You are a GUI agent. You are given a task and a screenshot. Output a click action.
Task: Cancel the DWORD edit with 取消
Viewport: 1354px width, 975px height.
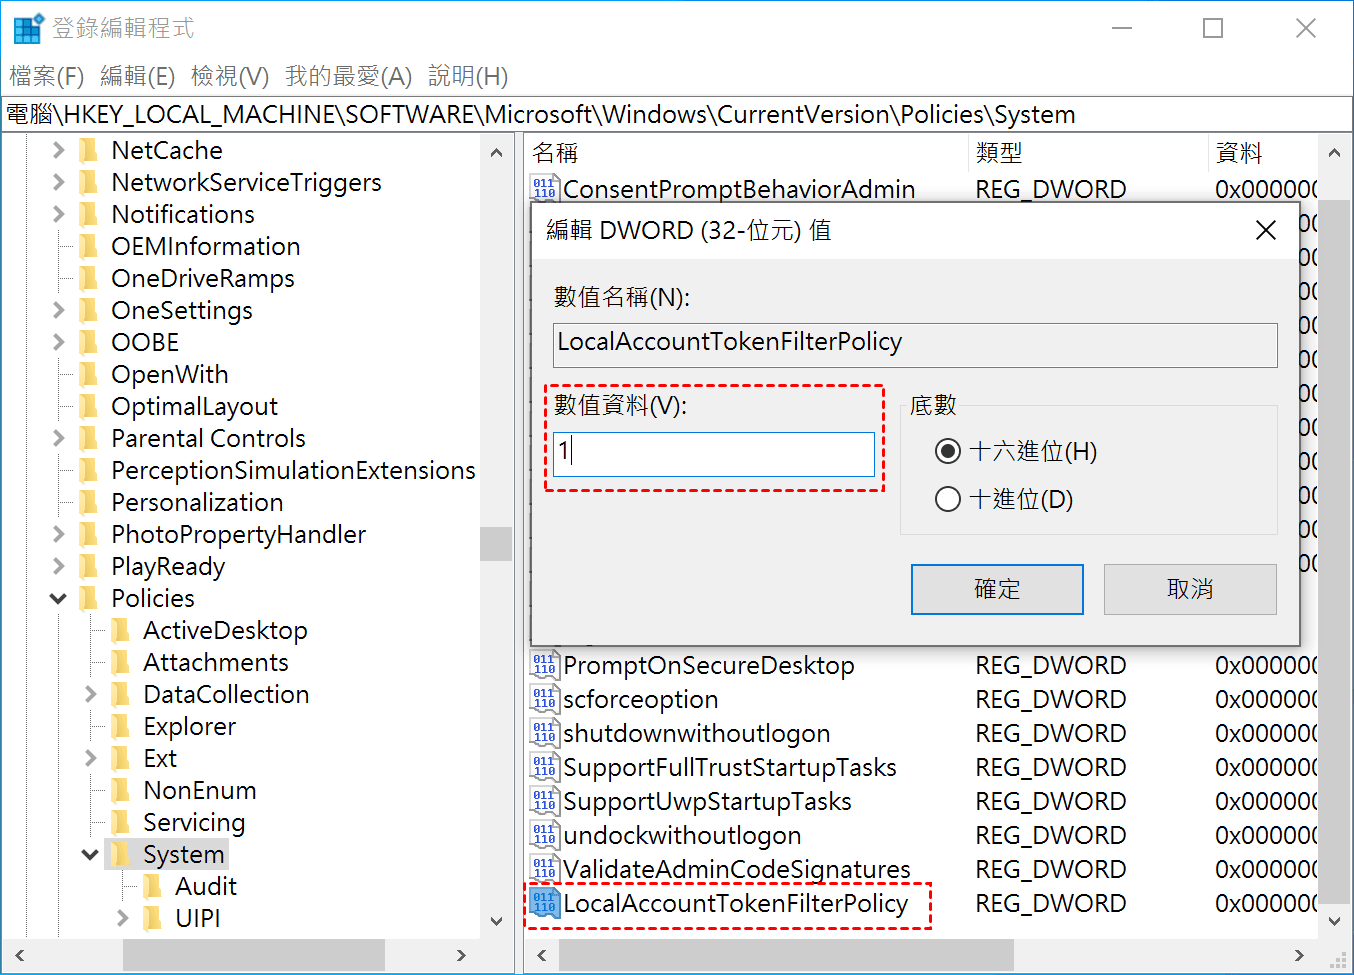pos(1190,589)
